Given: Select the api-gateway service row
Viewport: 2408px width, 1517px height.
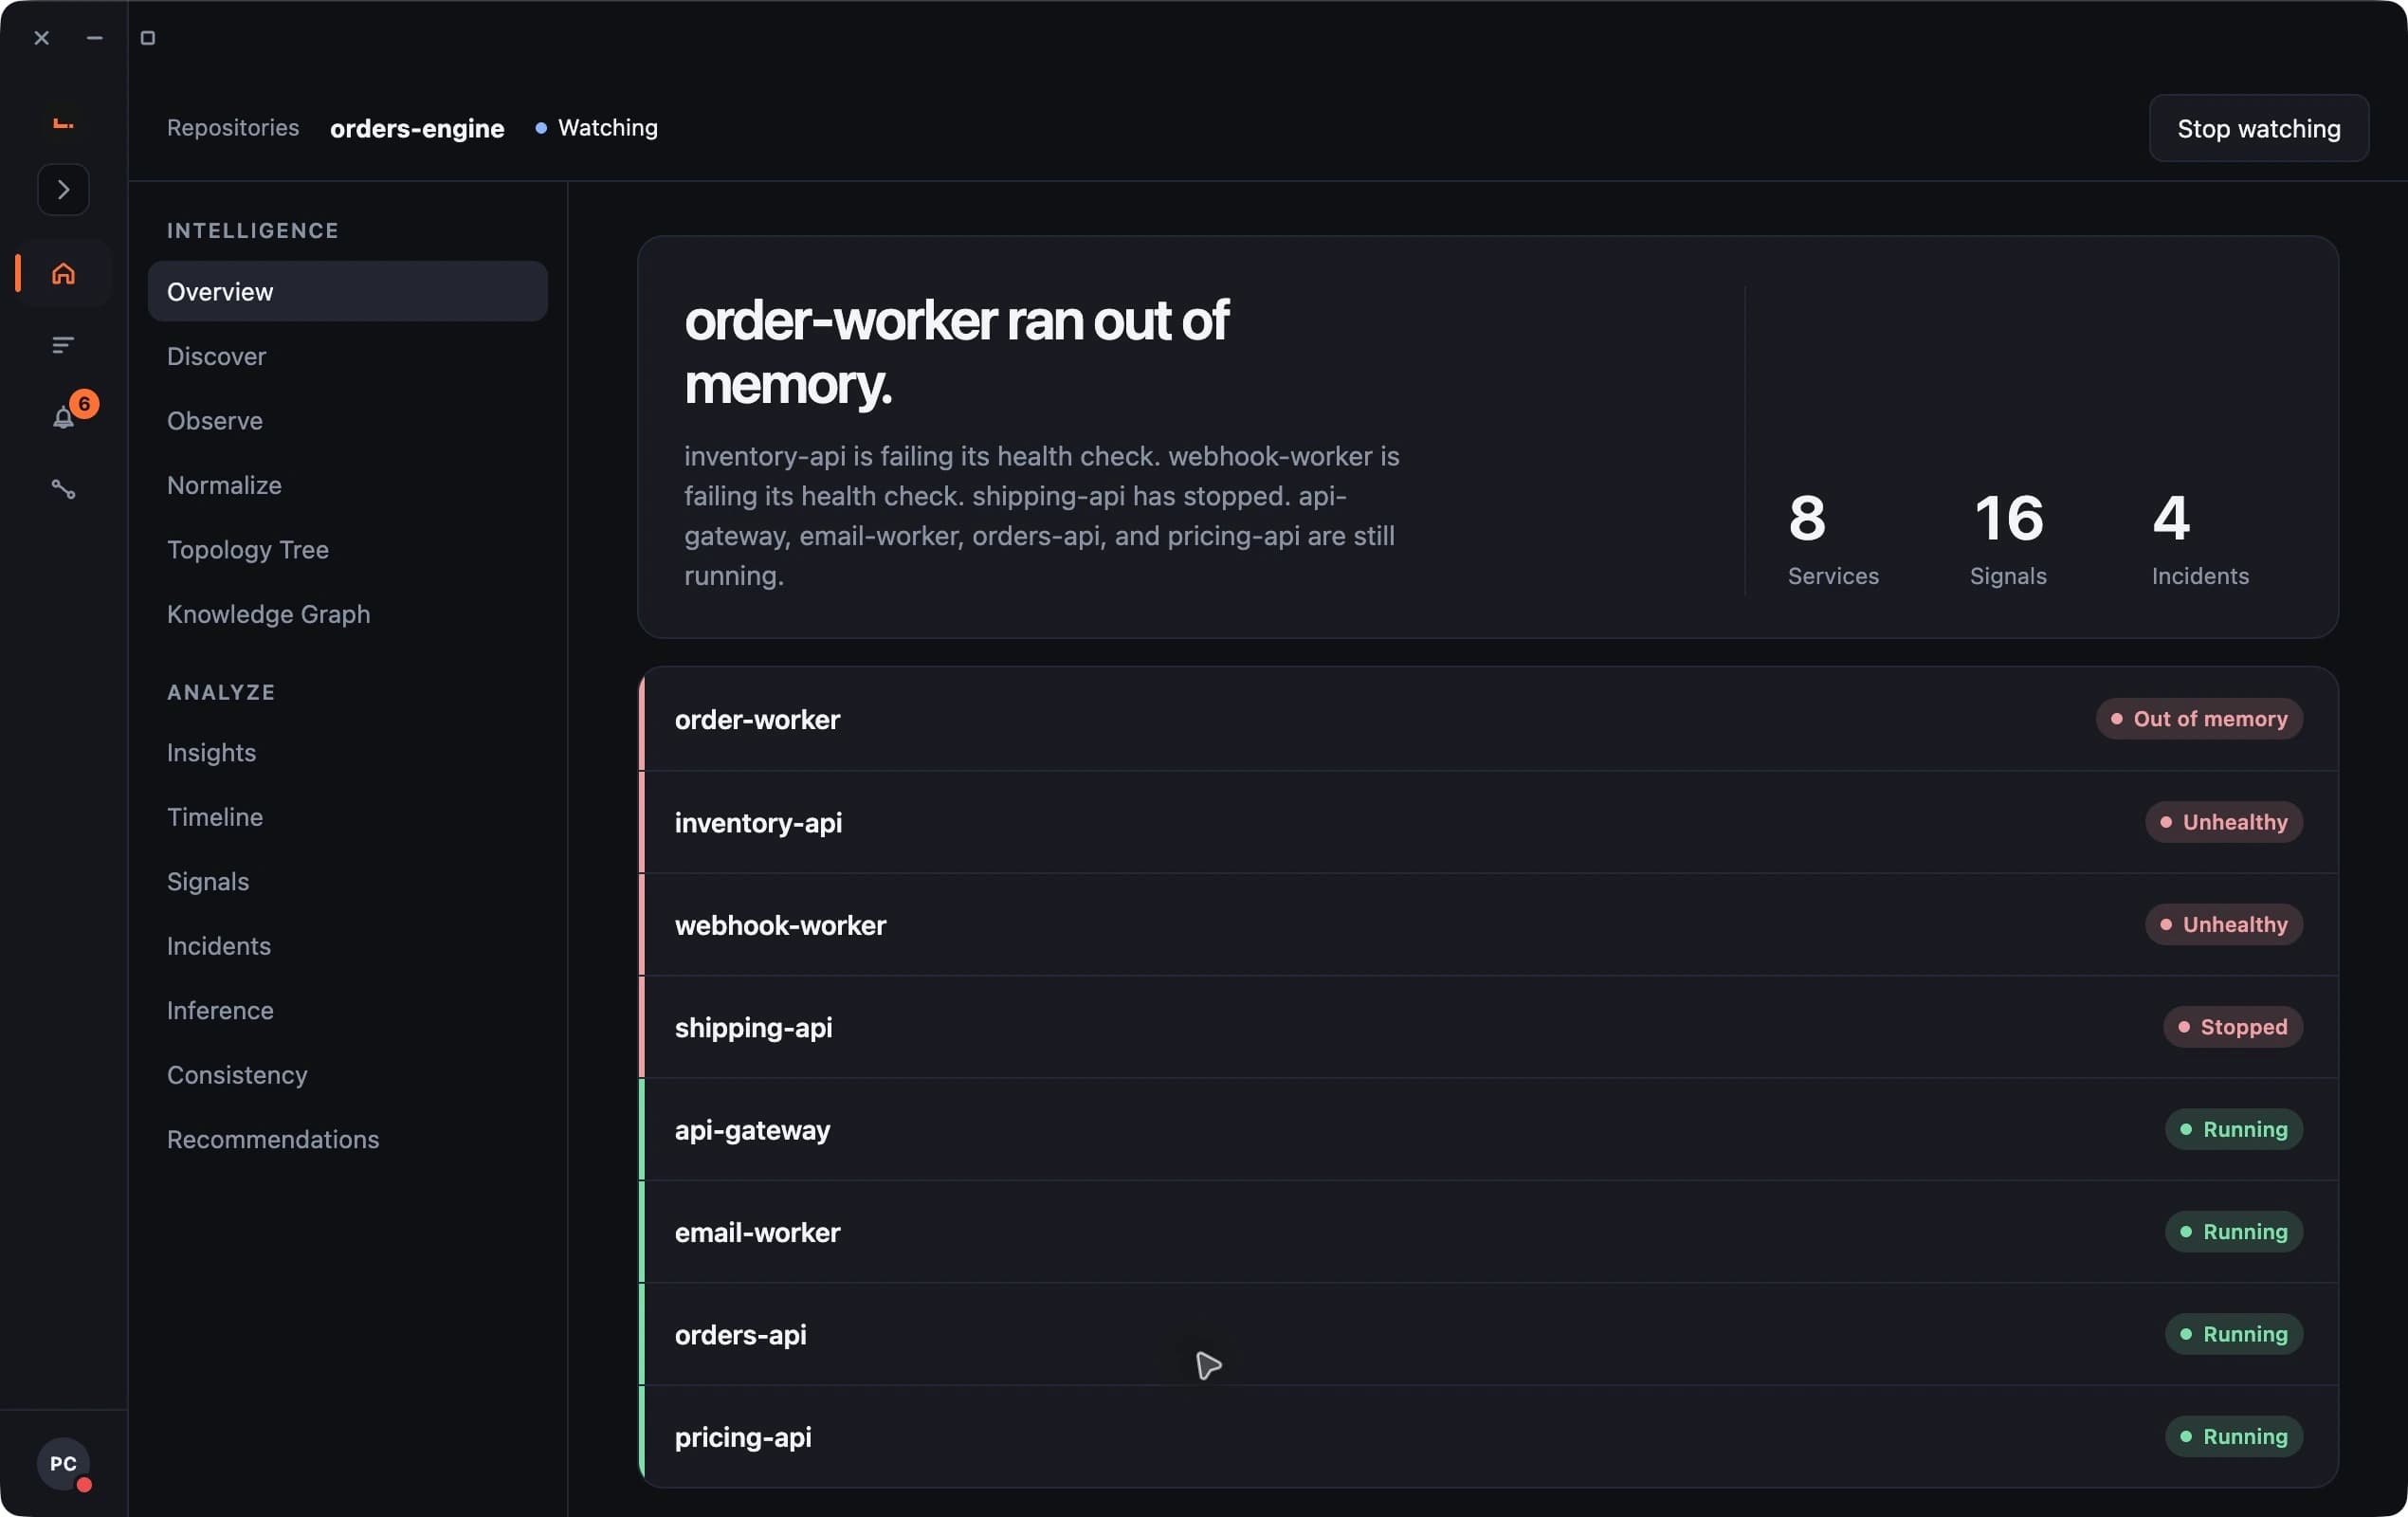Looking at the screenshot, I should coord(1488,1130).
